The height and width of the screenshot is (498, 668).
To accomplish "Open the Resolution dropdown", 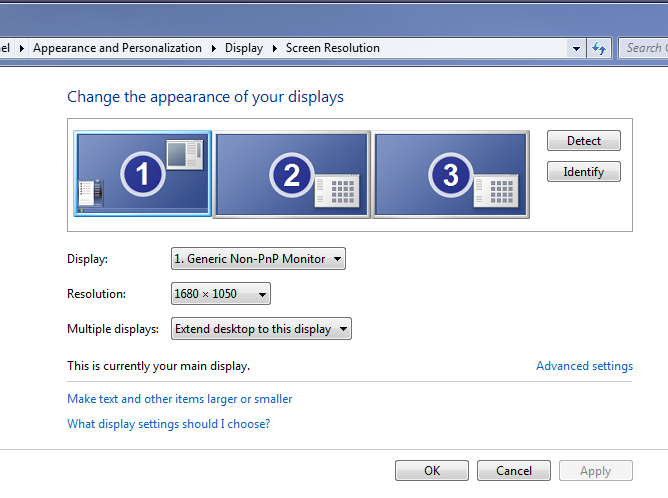I will point(221,294).
